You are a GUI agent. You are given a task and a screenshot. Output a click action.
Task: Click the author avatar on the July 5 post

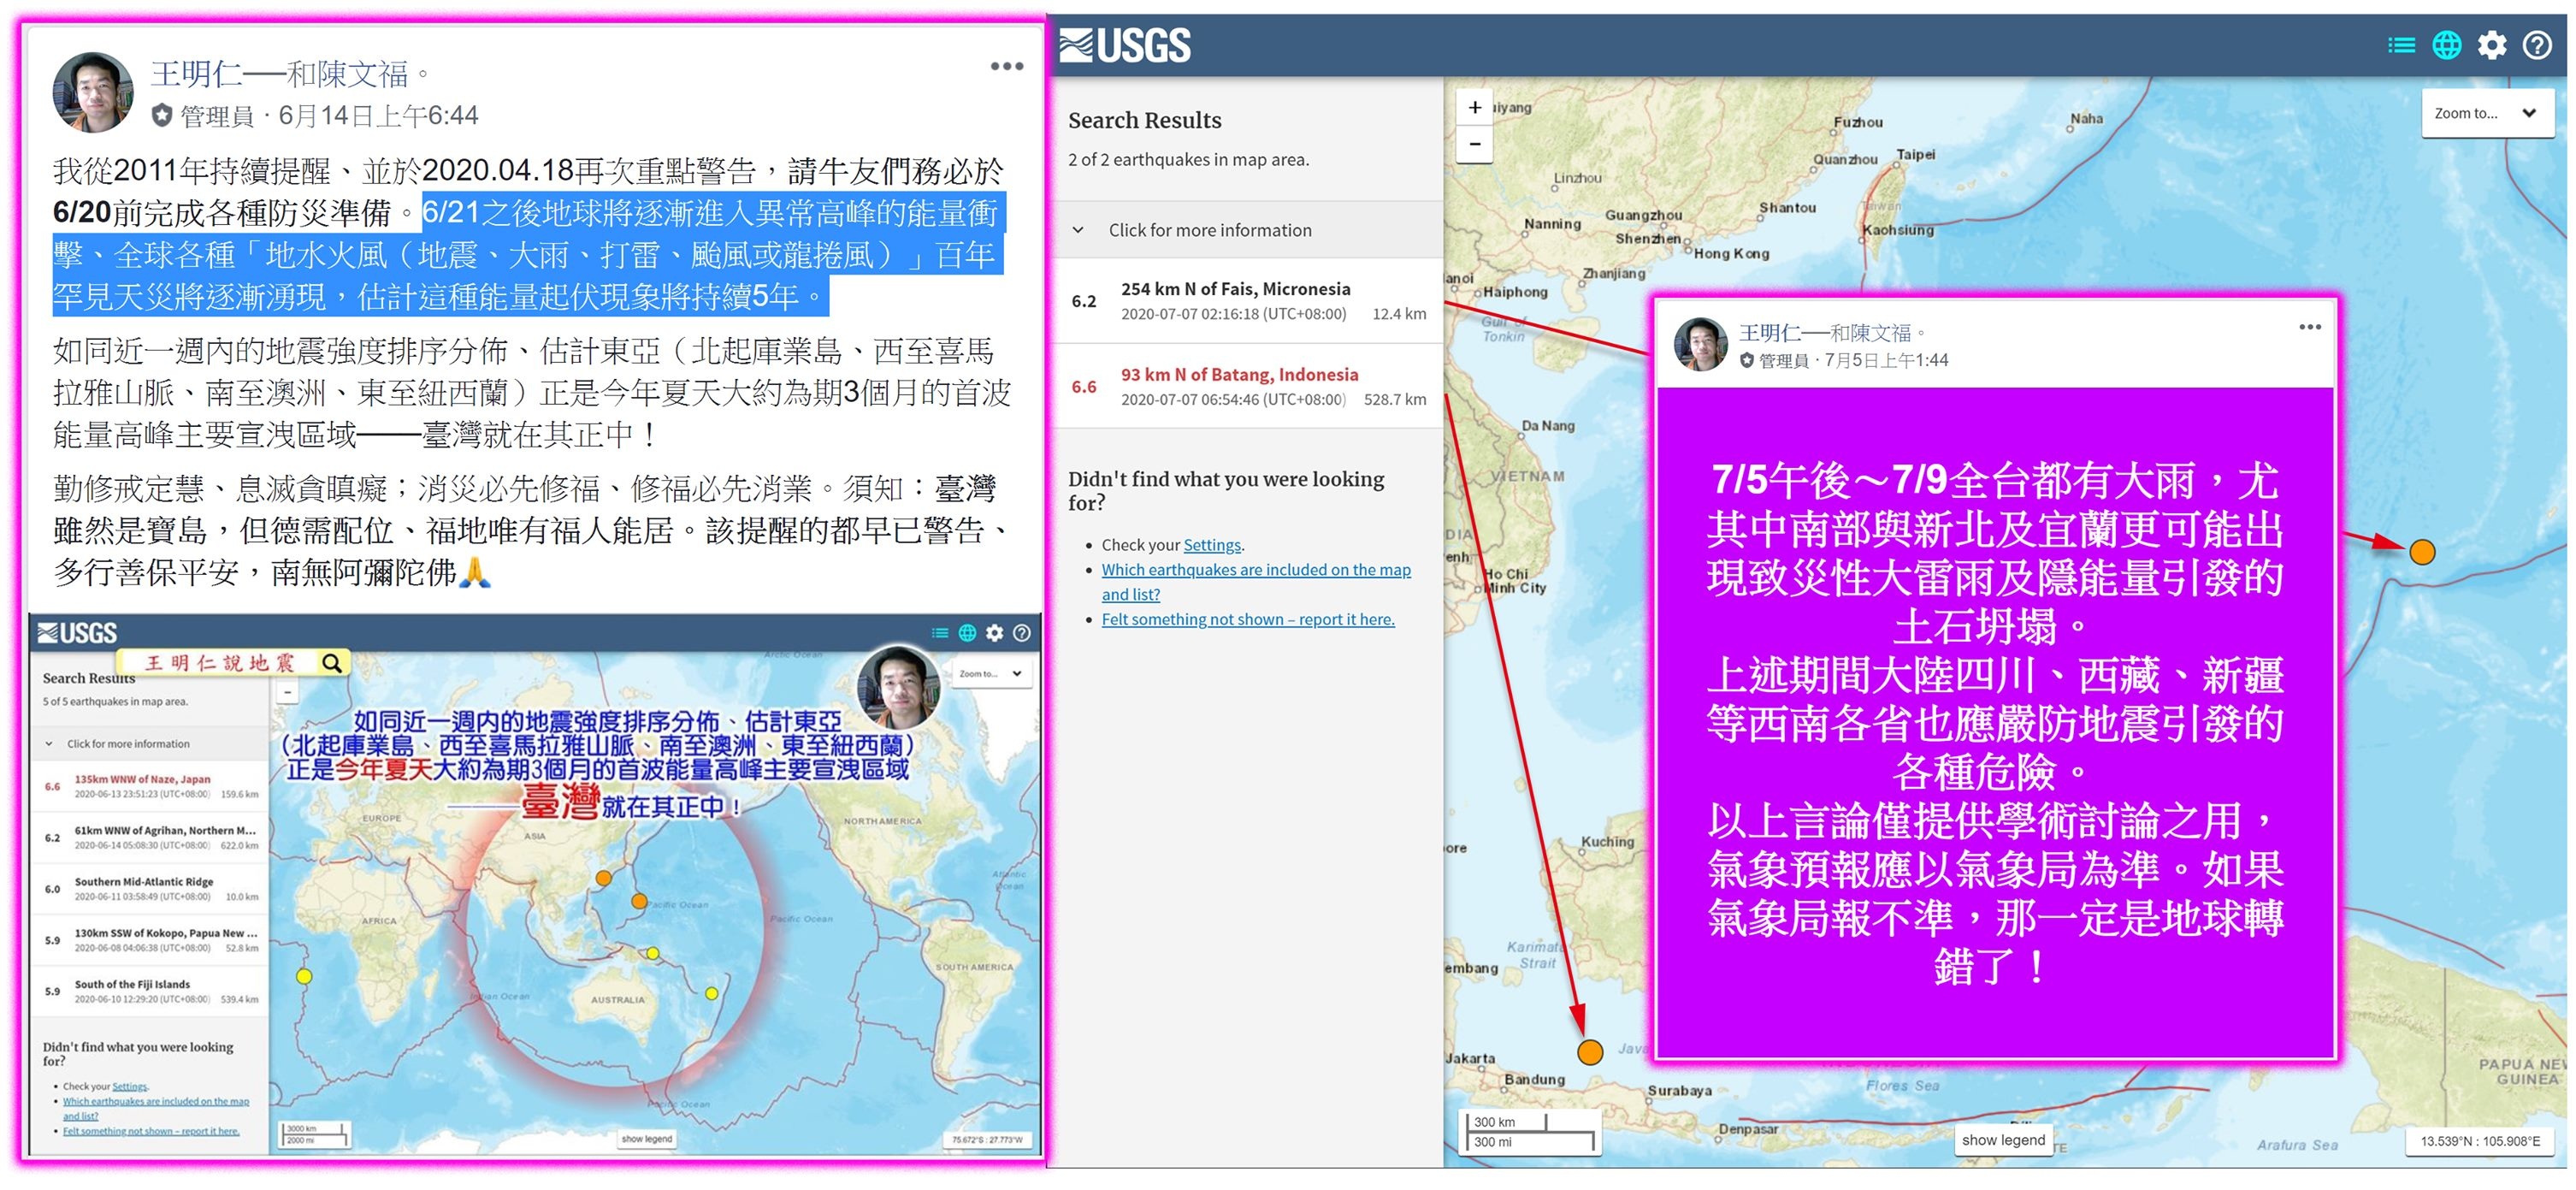click(1700, 344)
